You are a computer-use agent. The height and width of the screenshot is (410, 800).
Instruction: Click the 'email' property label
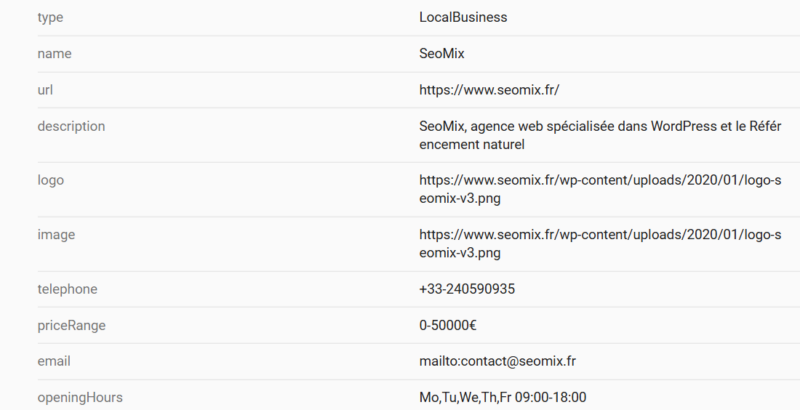(54, 361)
